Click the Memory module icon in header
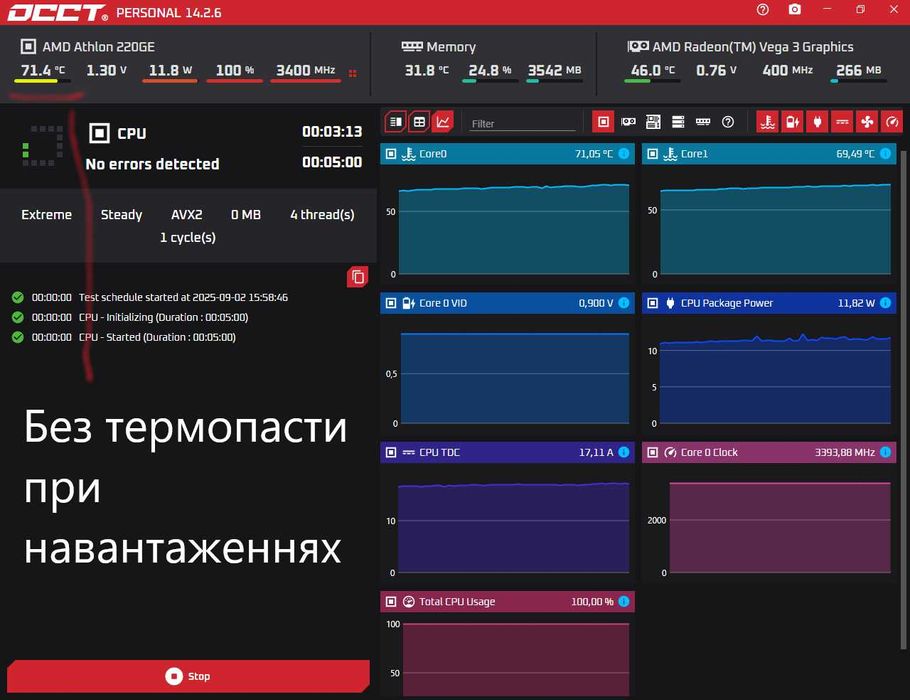Viewport: 910px width, 700px height. (x=412, y=46)
